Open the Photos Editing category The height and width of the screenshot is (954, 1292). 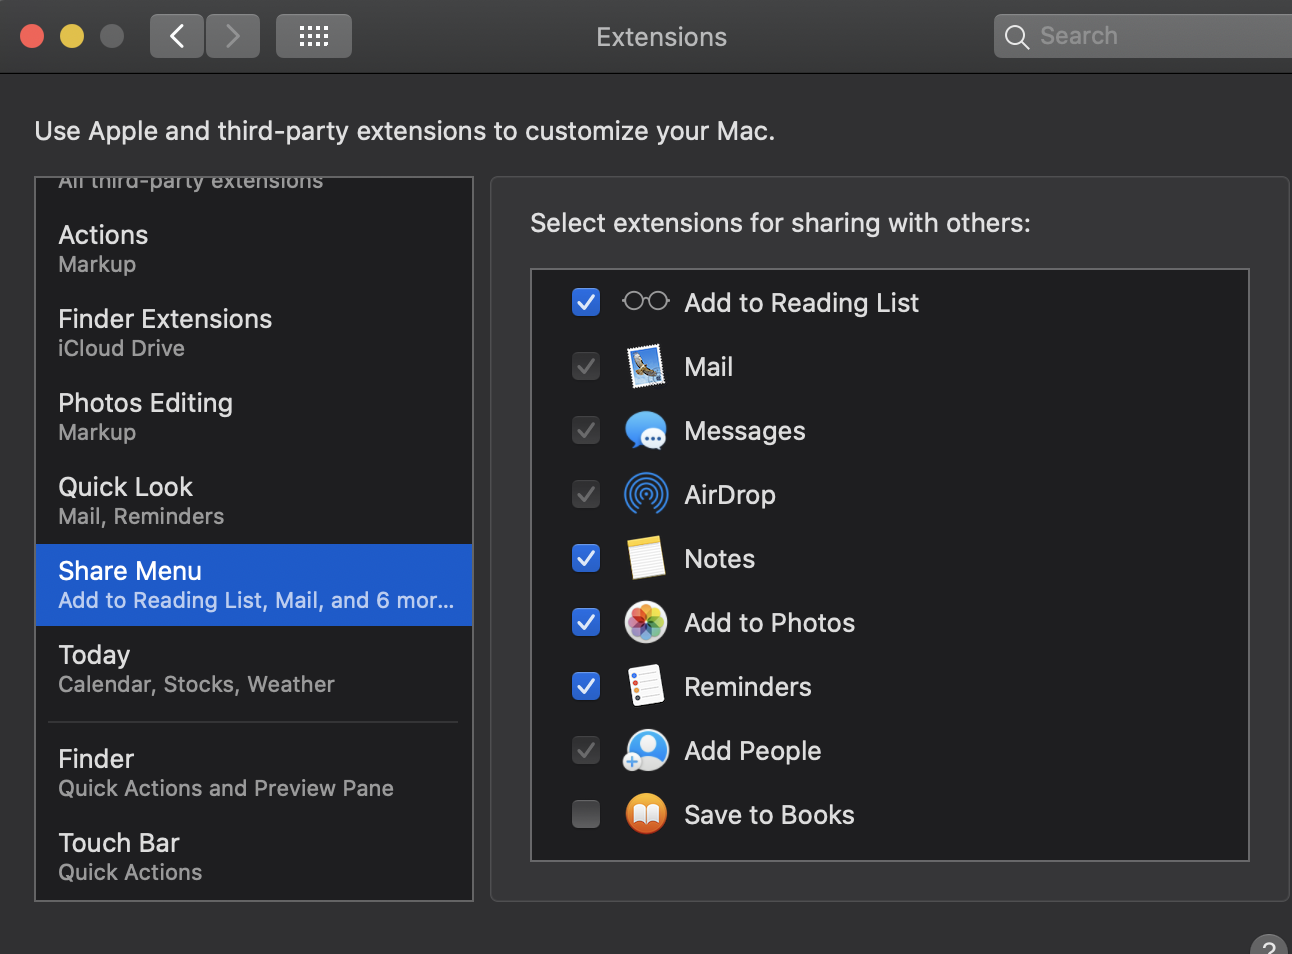(254, 417)
